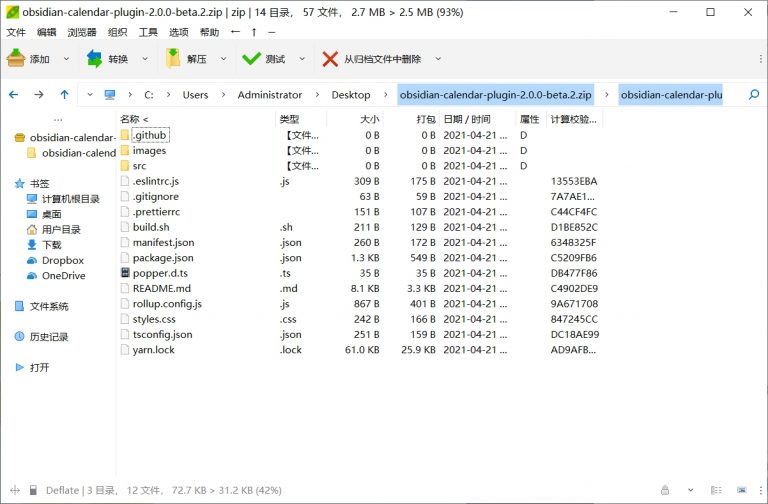Viewport: 768px width, 504px height.
Task: Open the 文件 menu
Action: click(16, 32)
